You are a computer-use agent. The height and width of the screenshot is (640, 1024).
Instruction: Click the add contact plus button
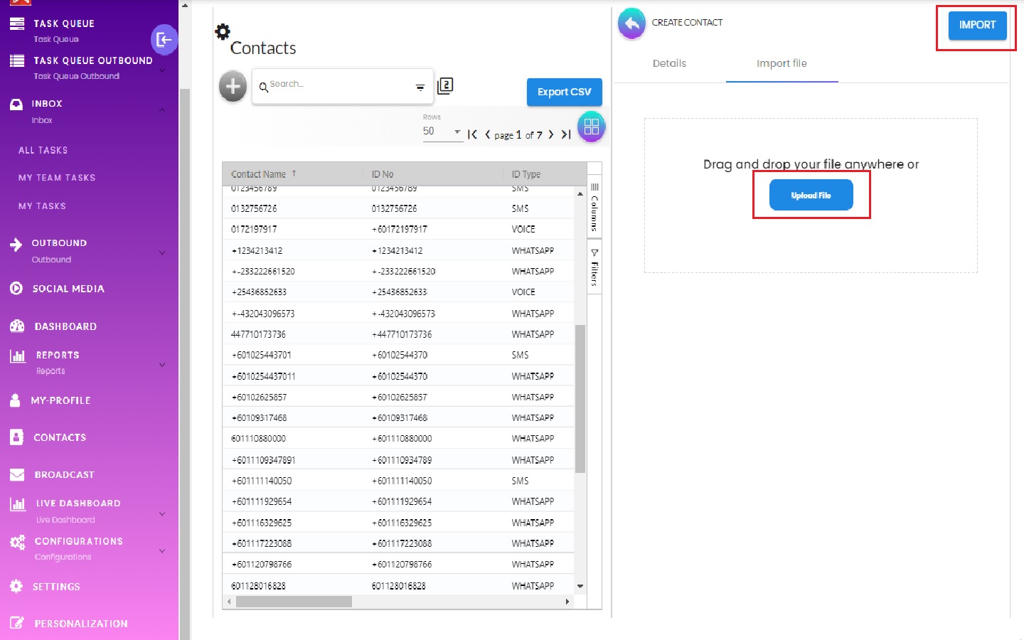coord(233,87)
